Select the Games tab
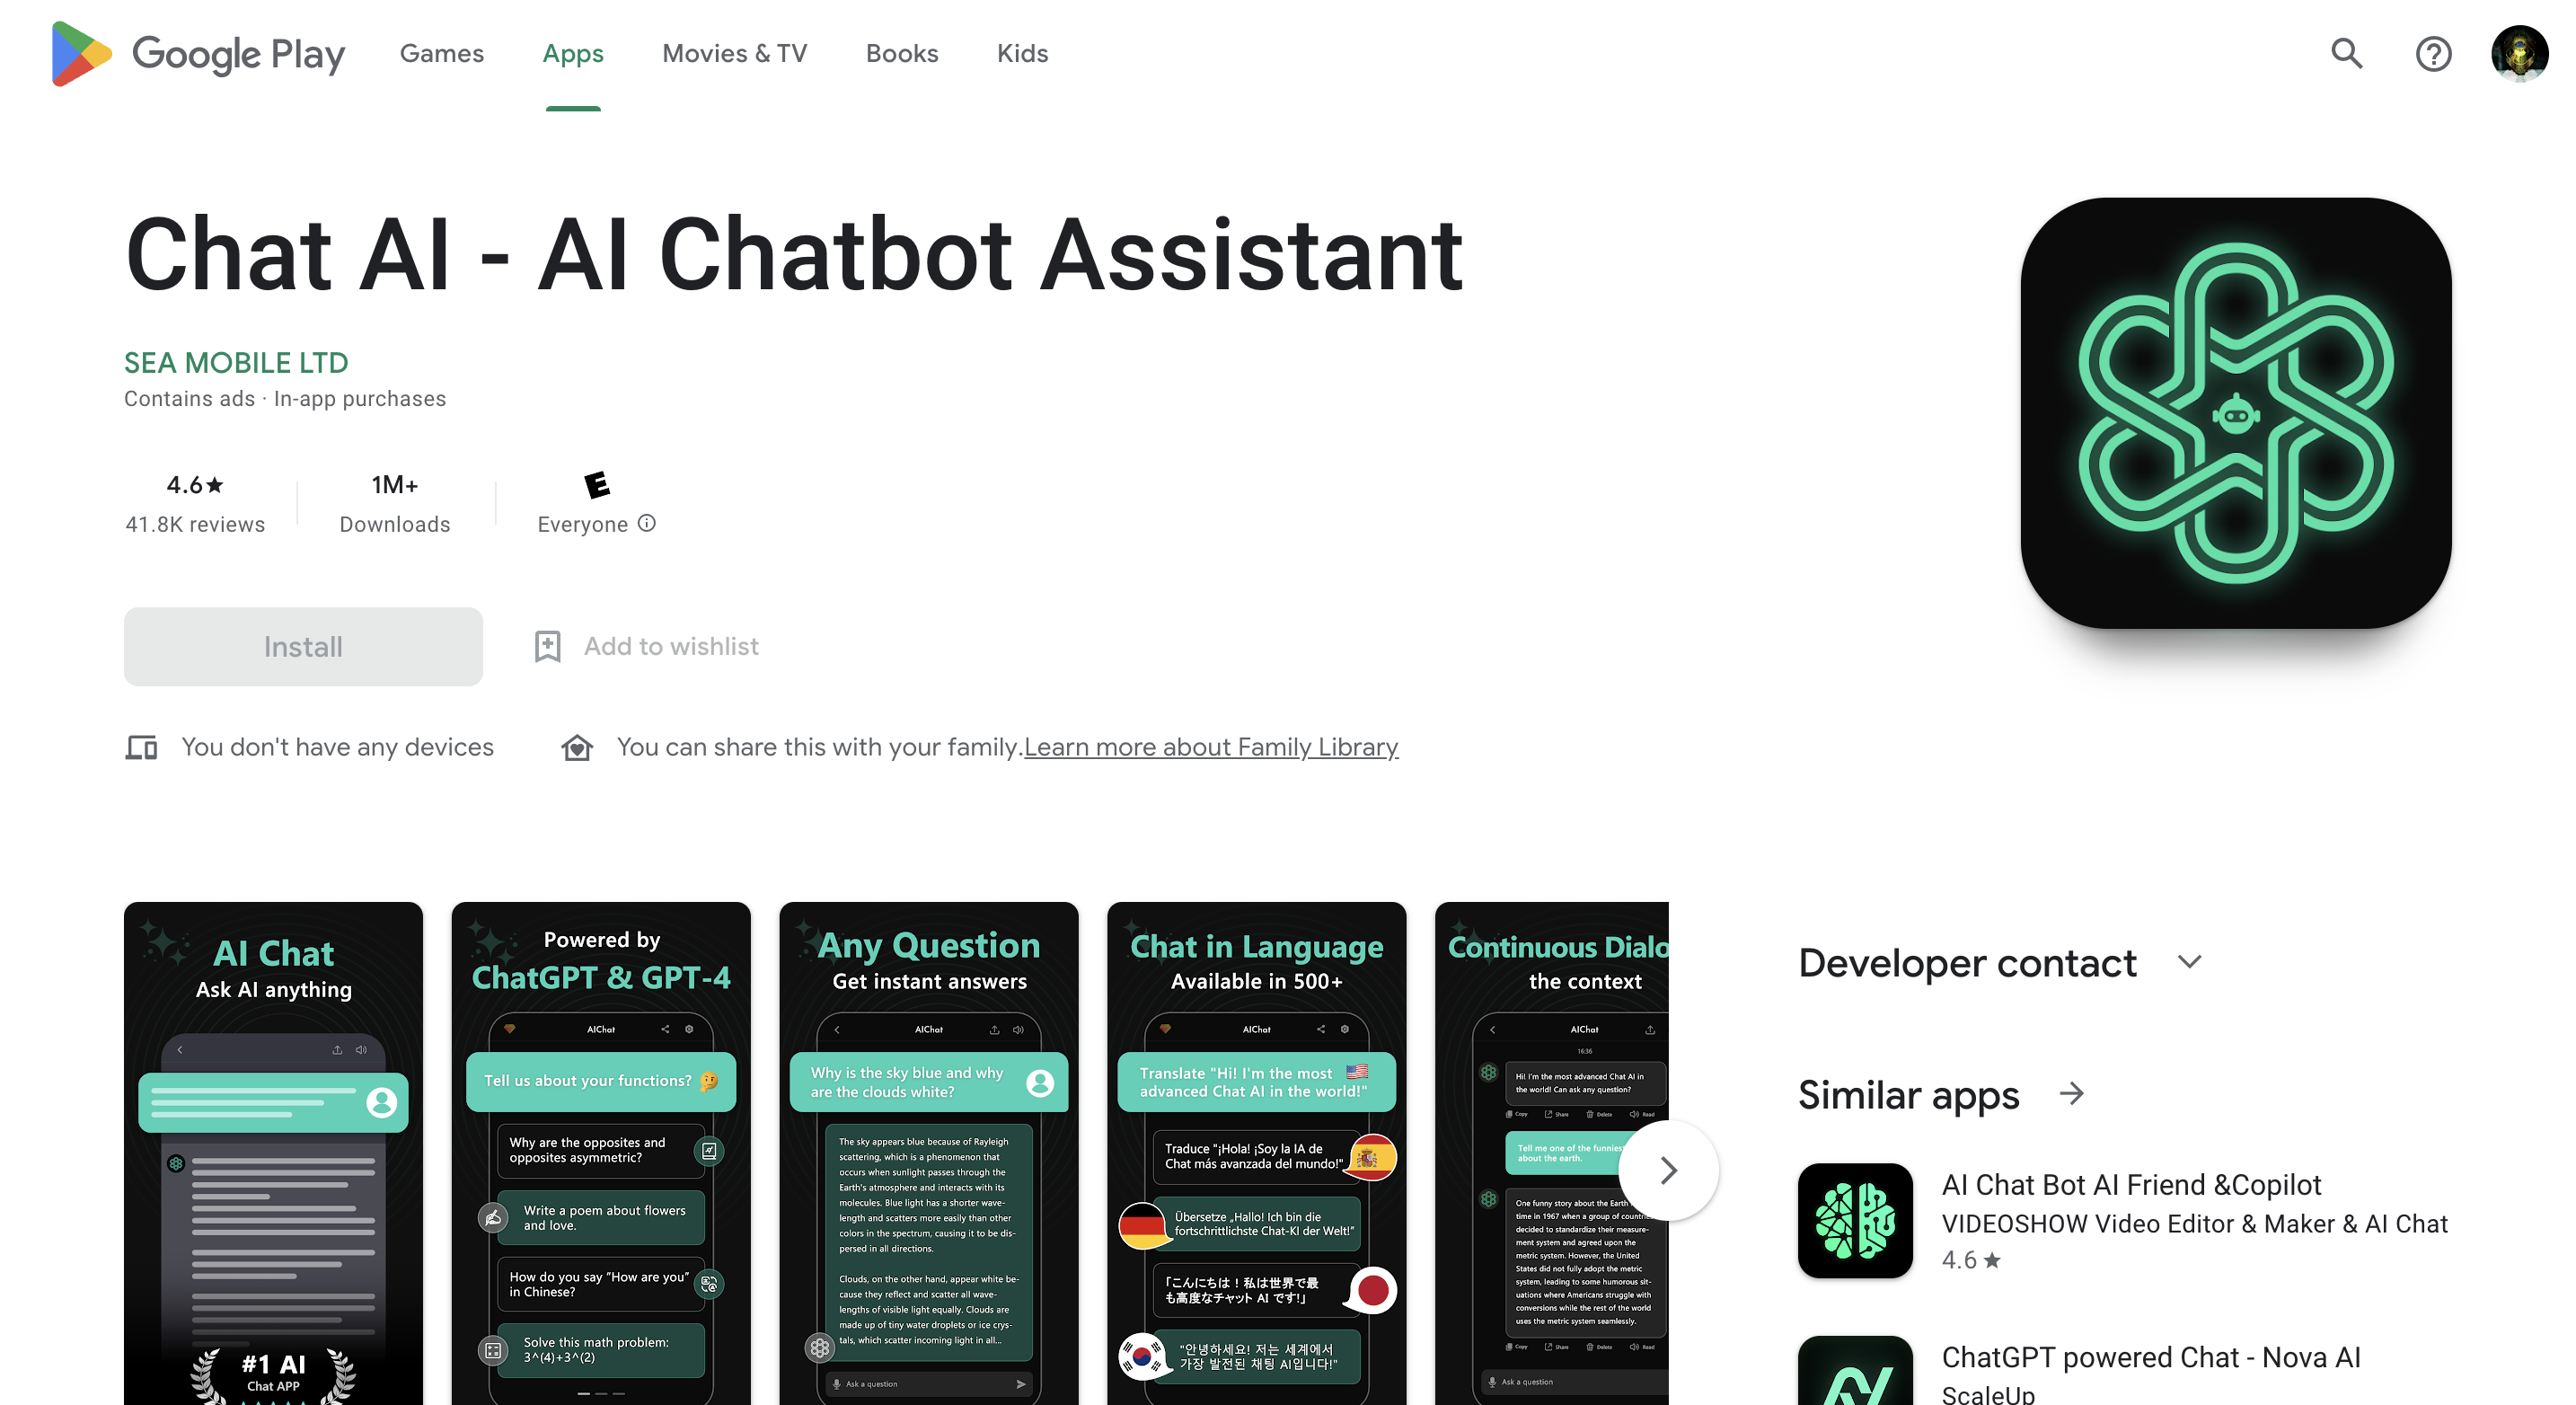2576x1405 pixels. [441, 52]
